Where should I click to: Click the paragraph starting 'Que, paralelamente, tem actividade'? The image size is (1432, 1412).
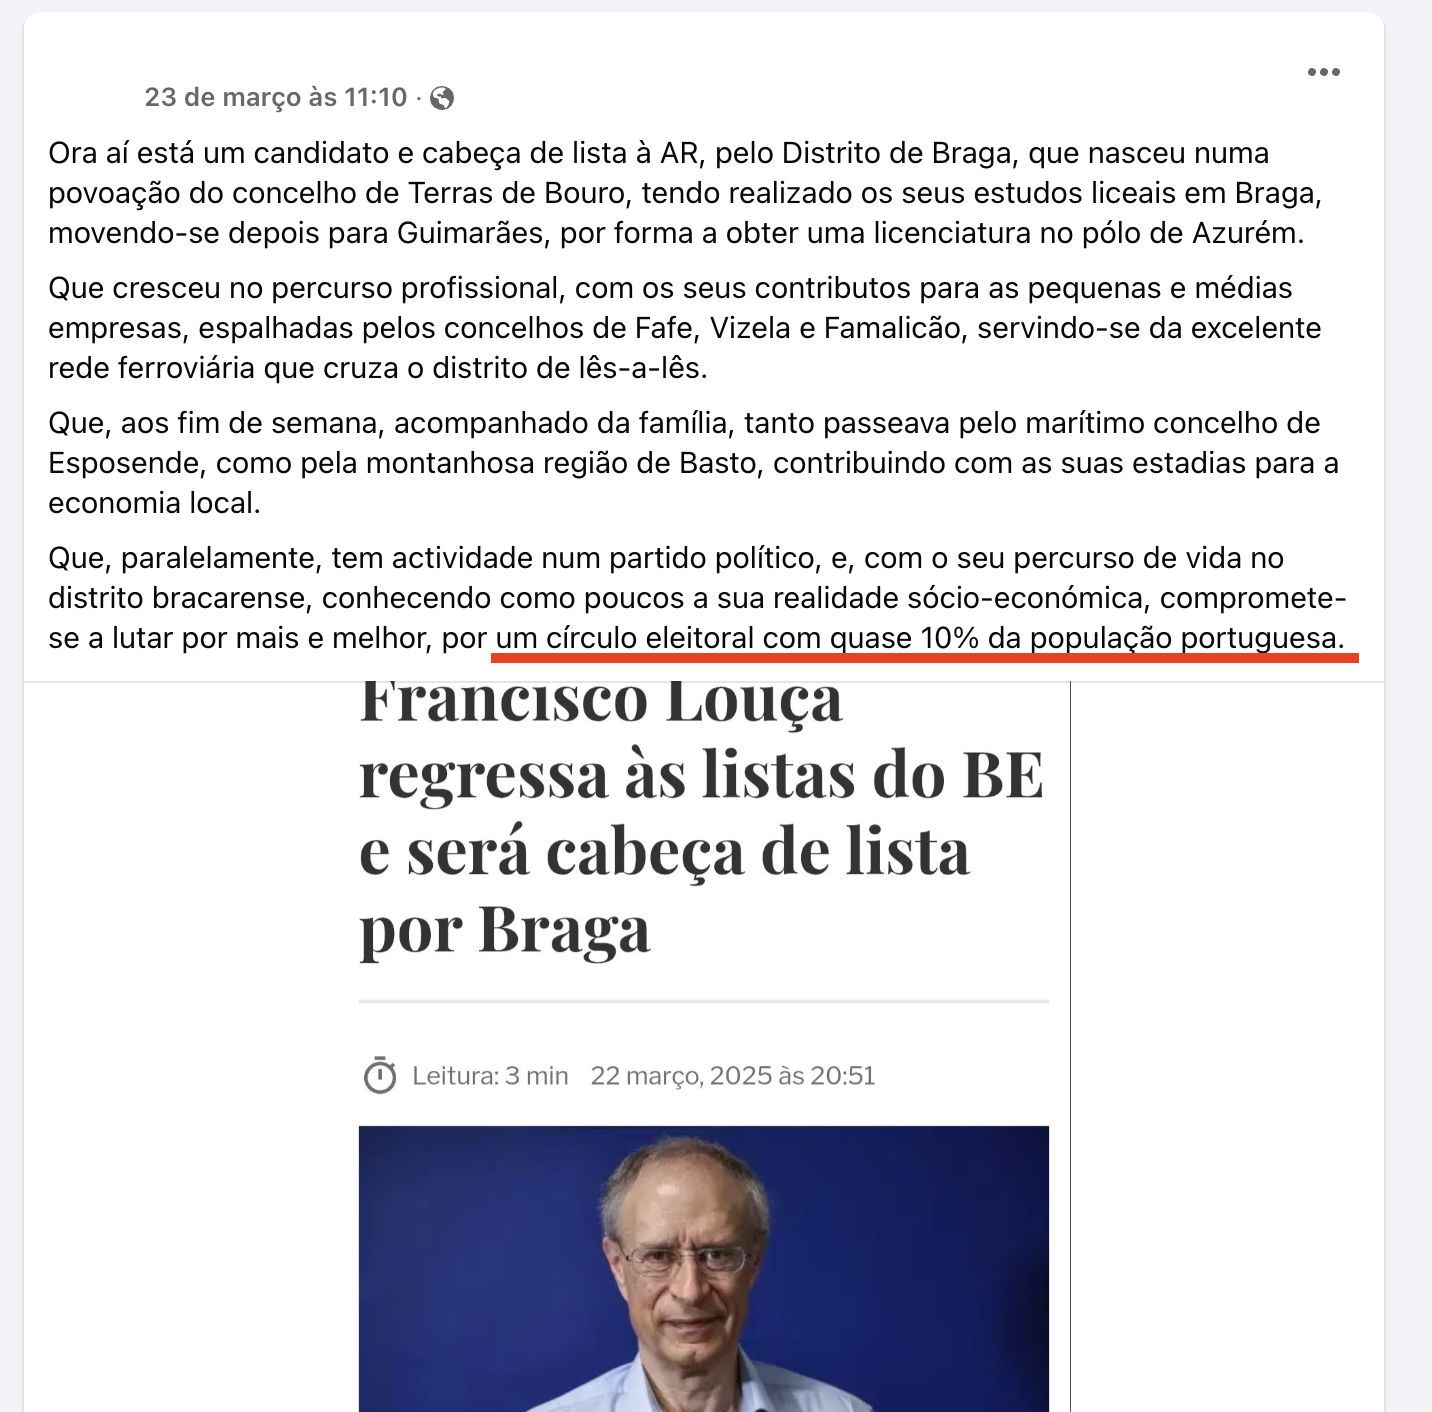pos(697,598)
